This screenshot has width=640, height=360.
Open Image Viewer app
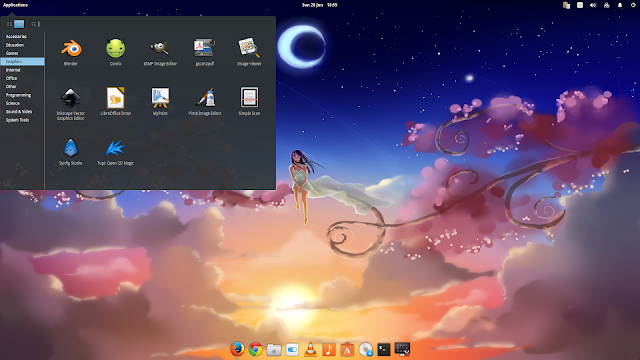click(249, 52)
